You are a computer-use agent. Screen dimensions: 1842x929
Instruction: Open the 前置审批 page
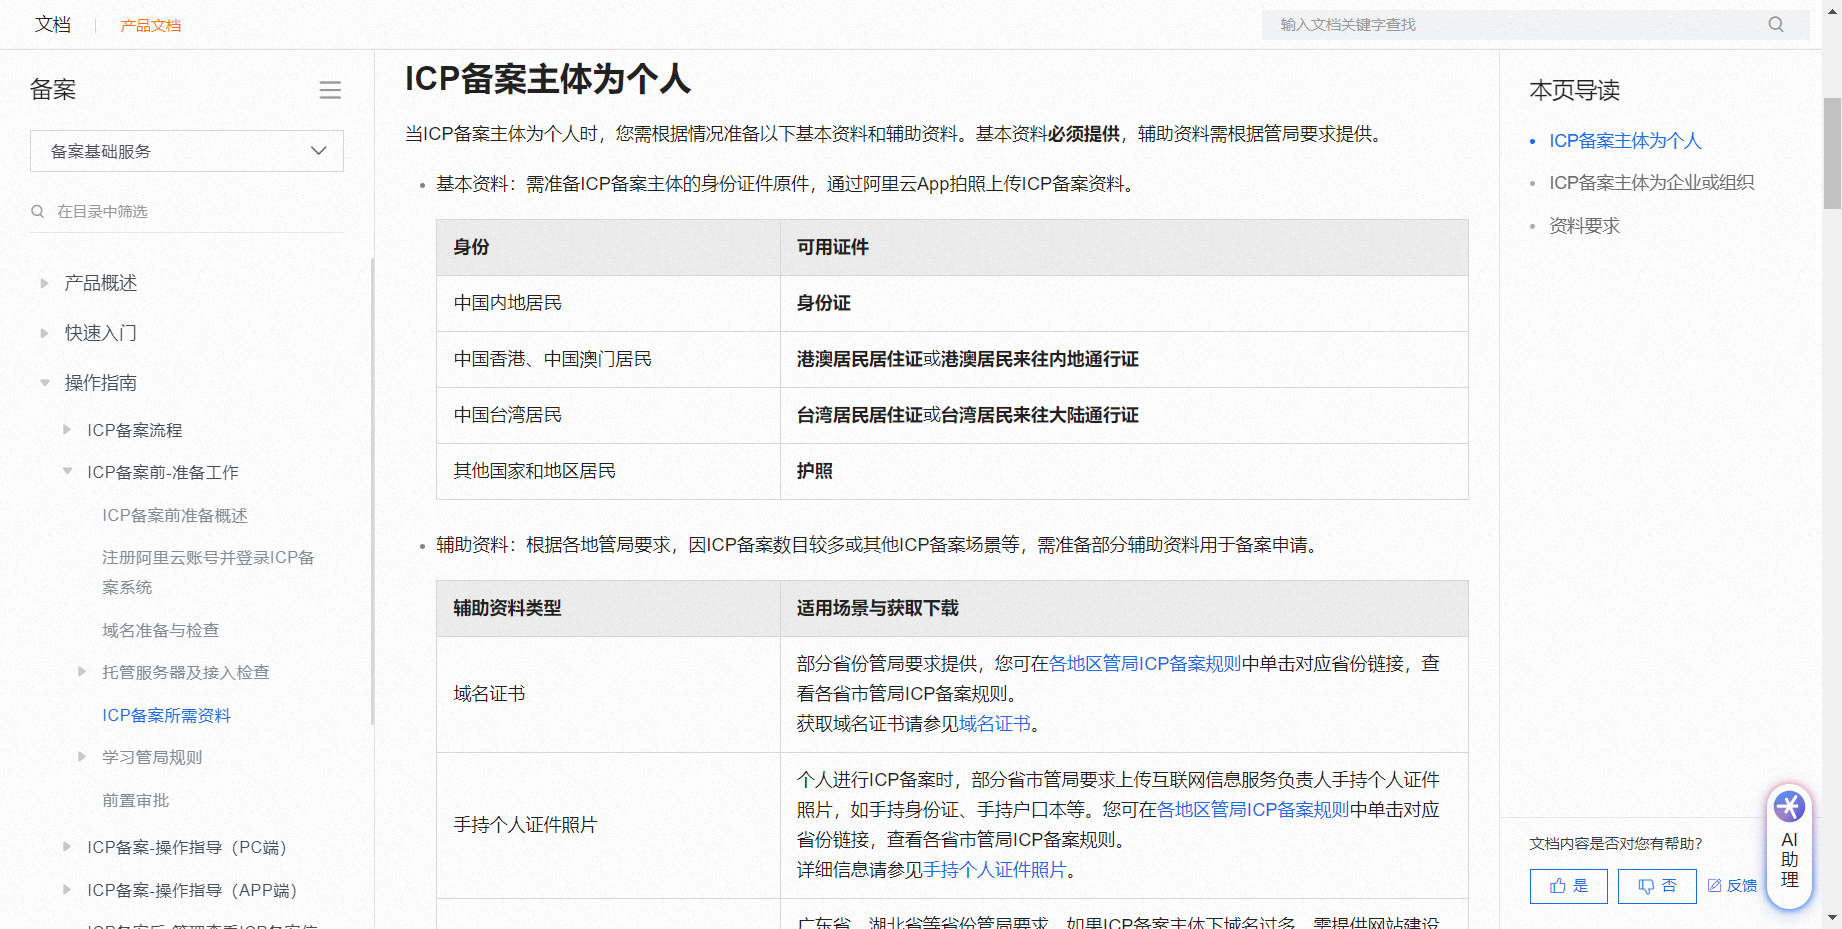135,800
